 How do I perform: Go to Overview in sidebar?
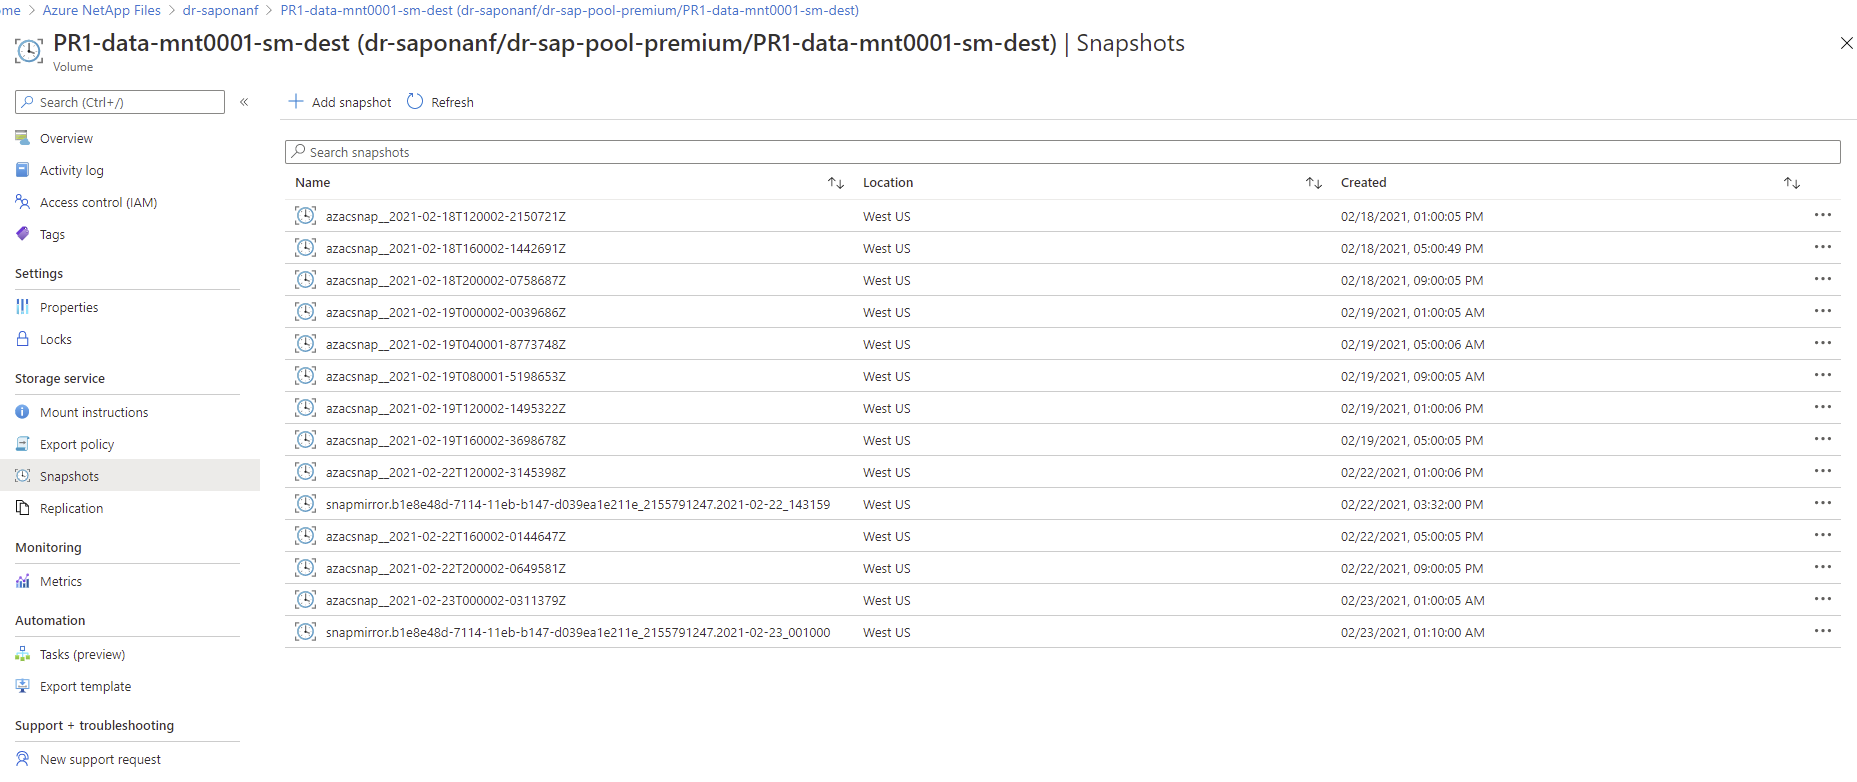pos(66,138)
